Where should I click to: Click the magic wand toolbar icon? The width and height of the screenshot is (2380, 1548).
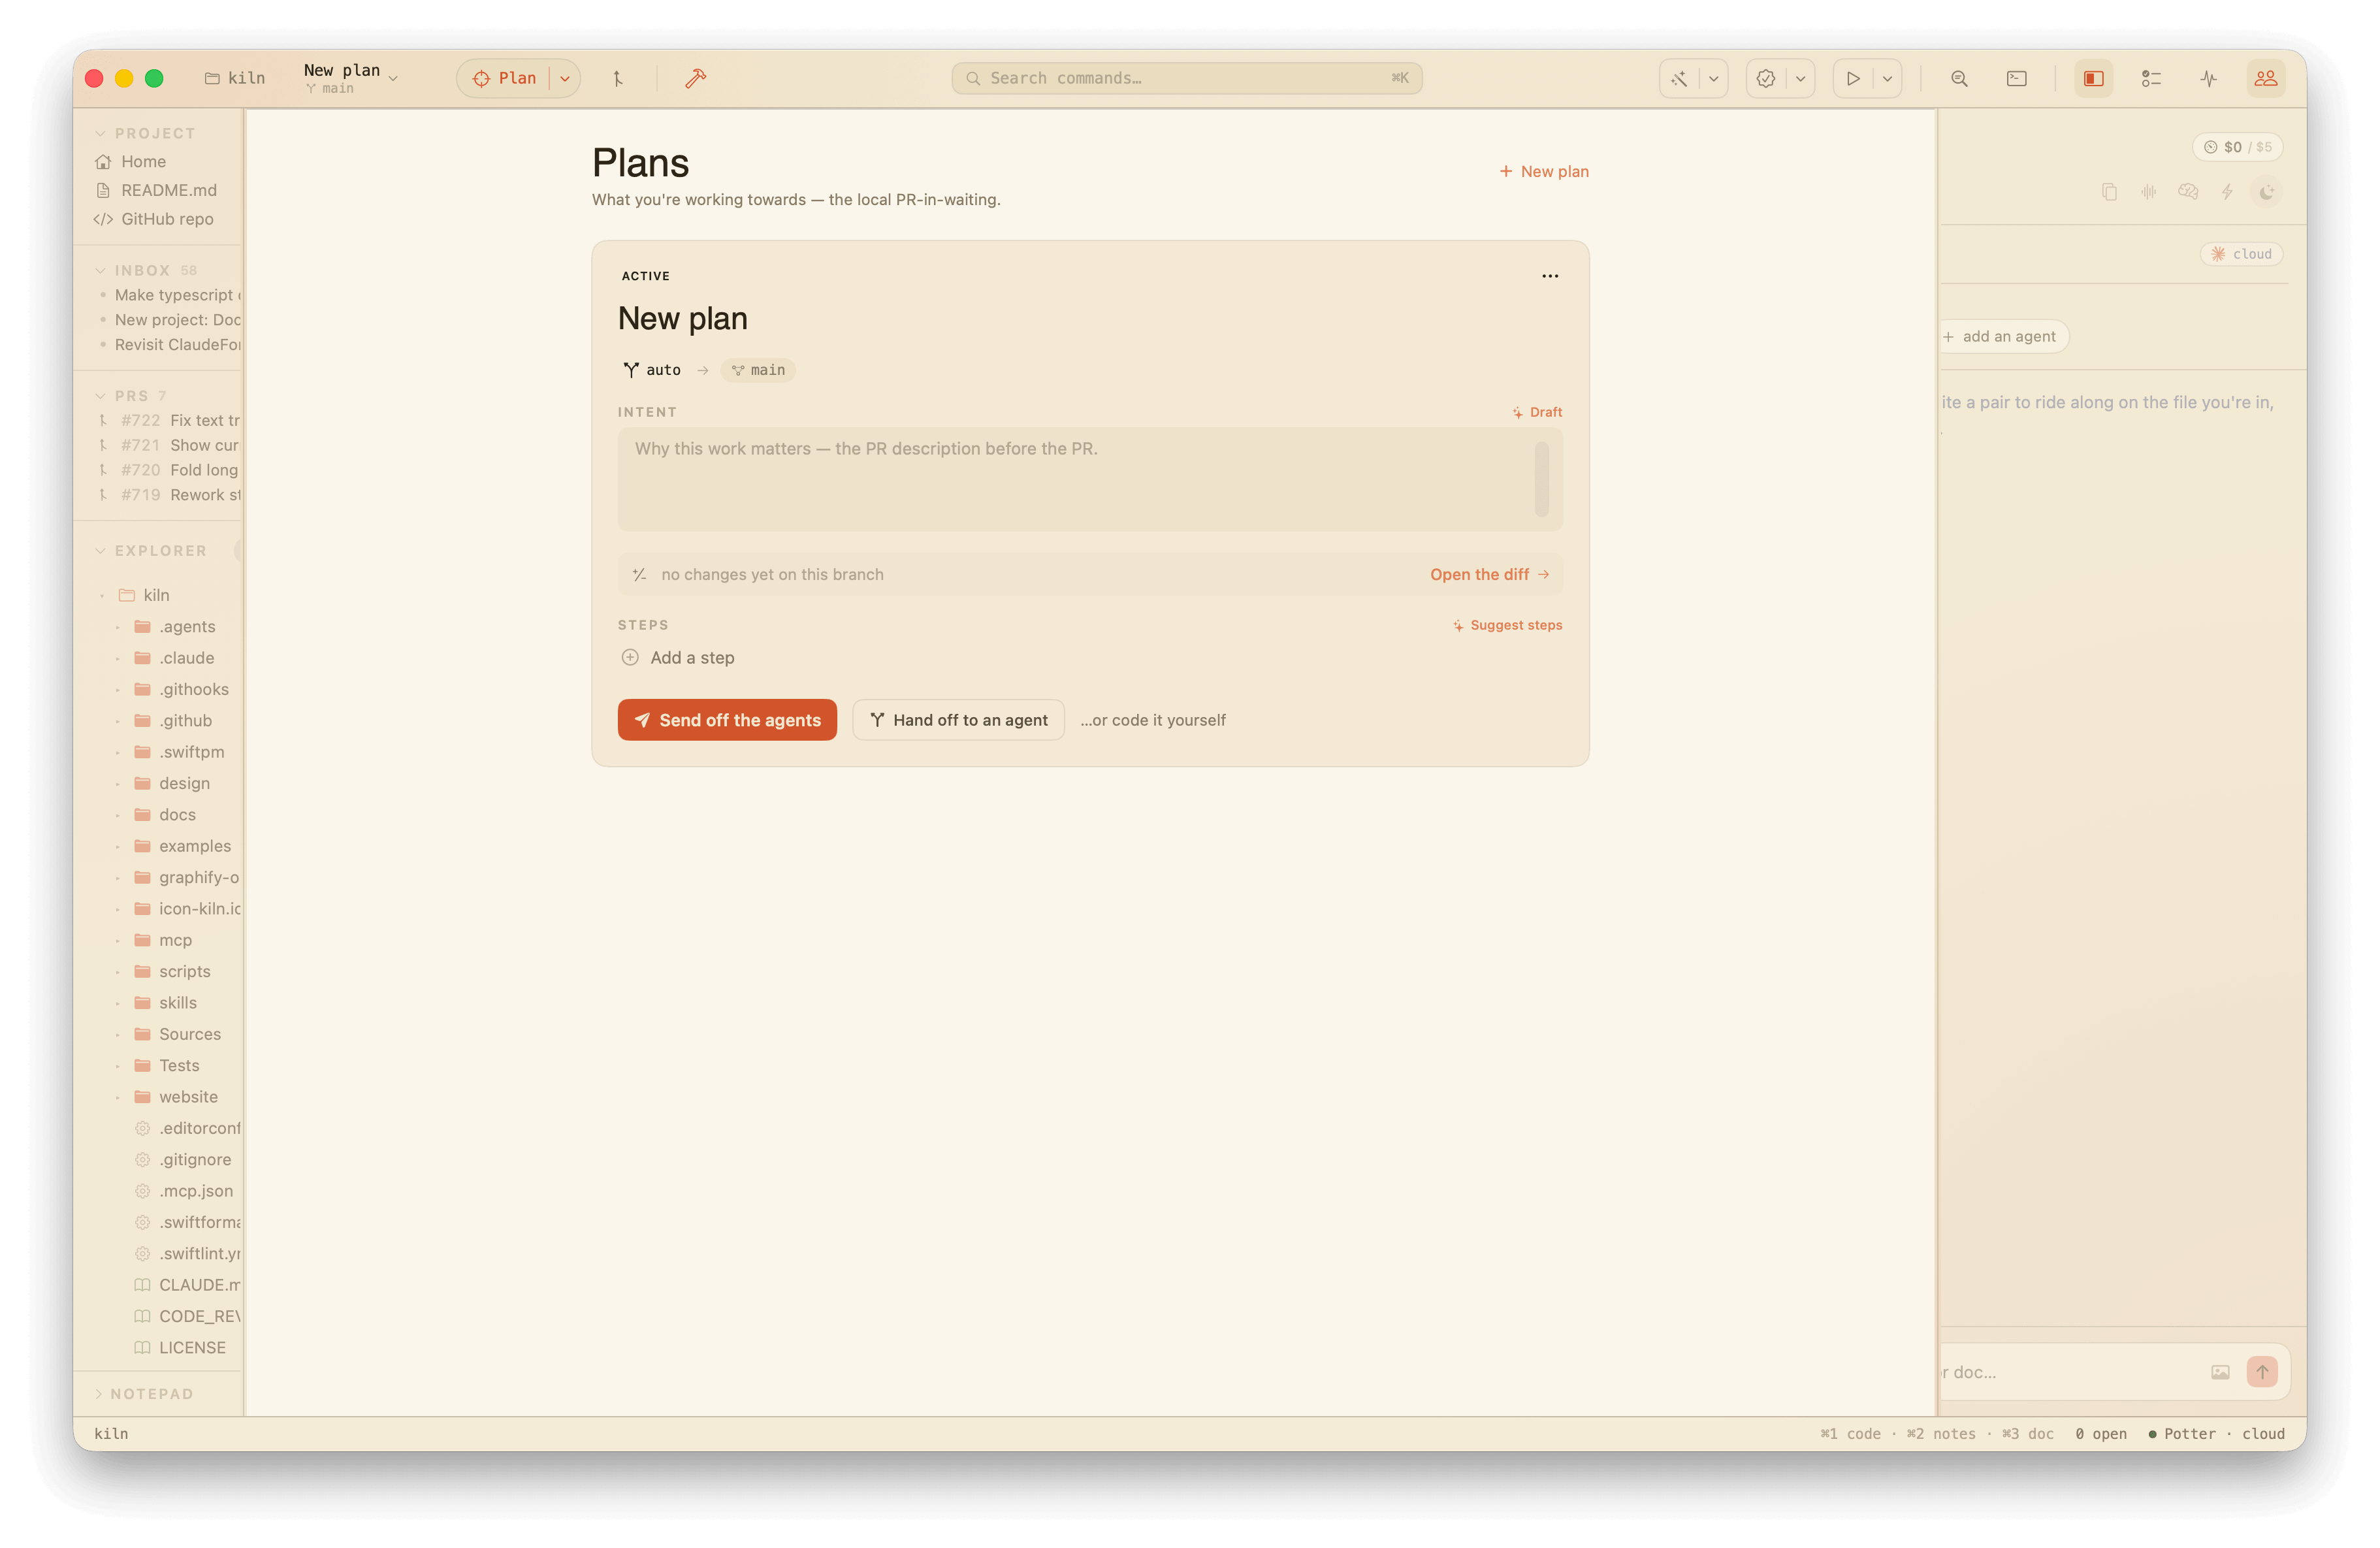point(1679,78)
